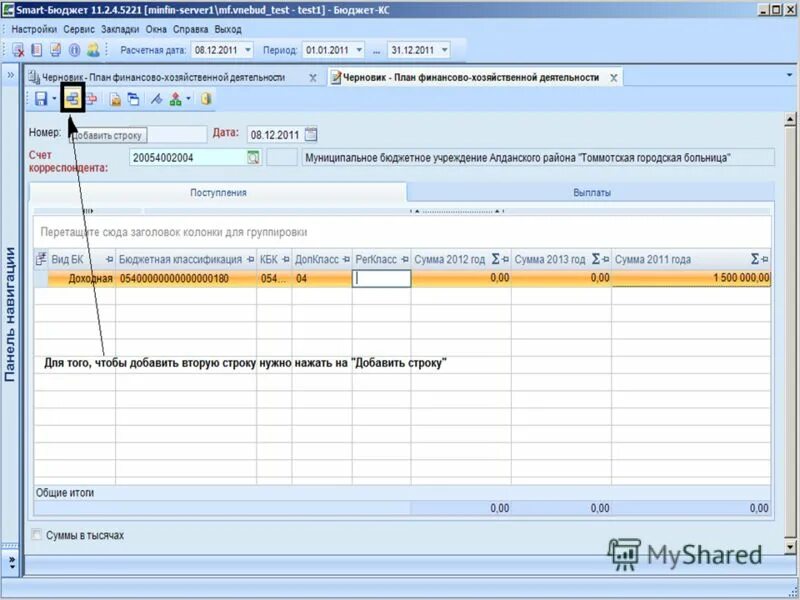This screenshot has width=800, height=600.
Task: Close the active Черновик tab
Action: [614, 78]
